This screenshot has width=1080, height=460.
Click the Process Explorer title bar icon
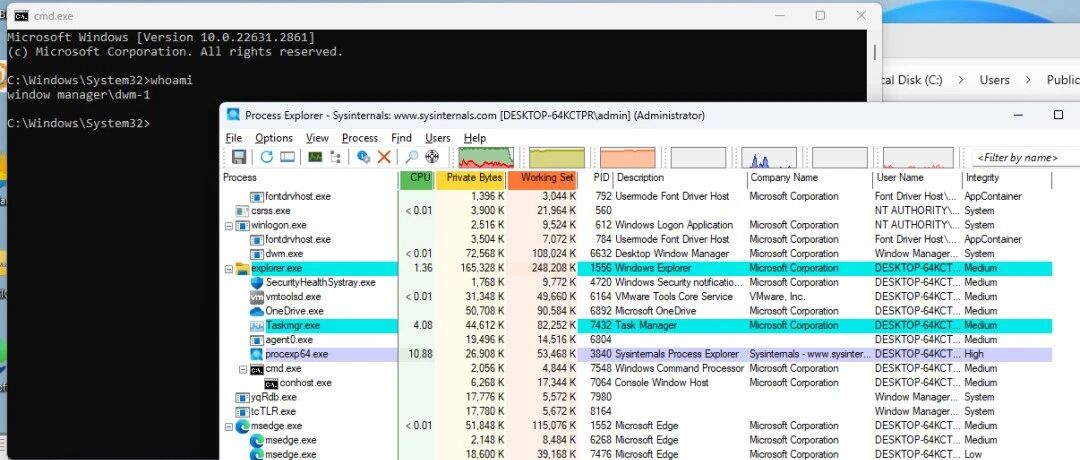click(x=233, y=115)
